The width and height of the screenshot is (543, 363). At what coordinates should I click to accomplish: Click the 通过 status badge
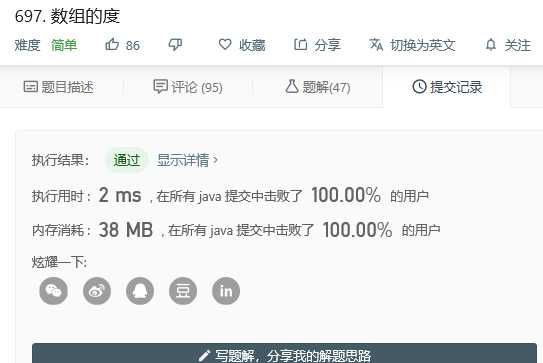(126, 160)
